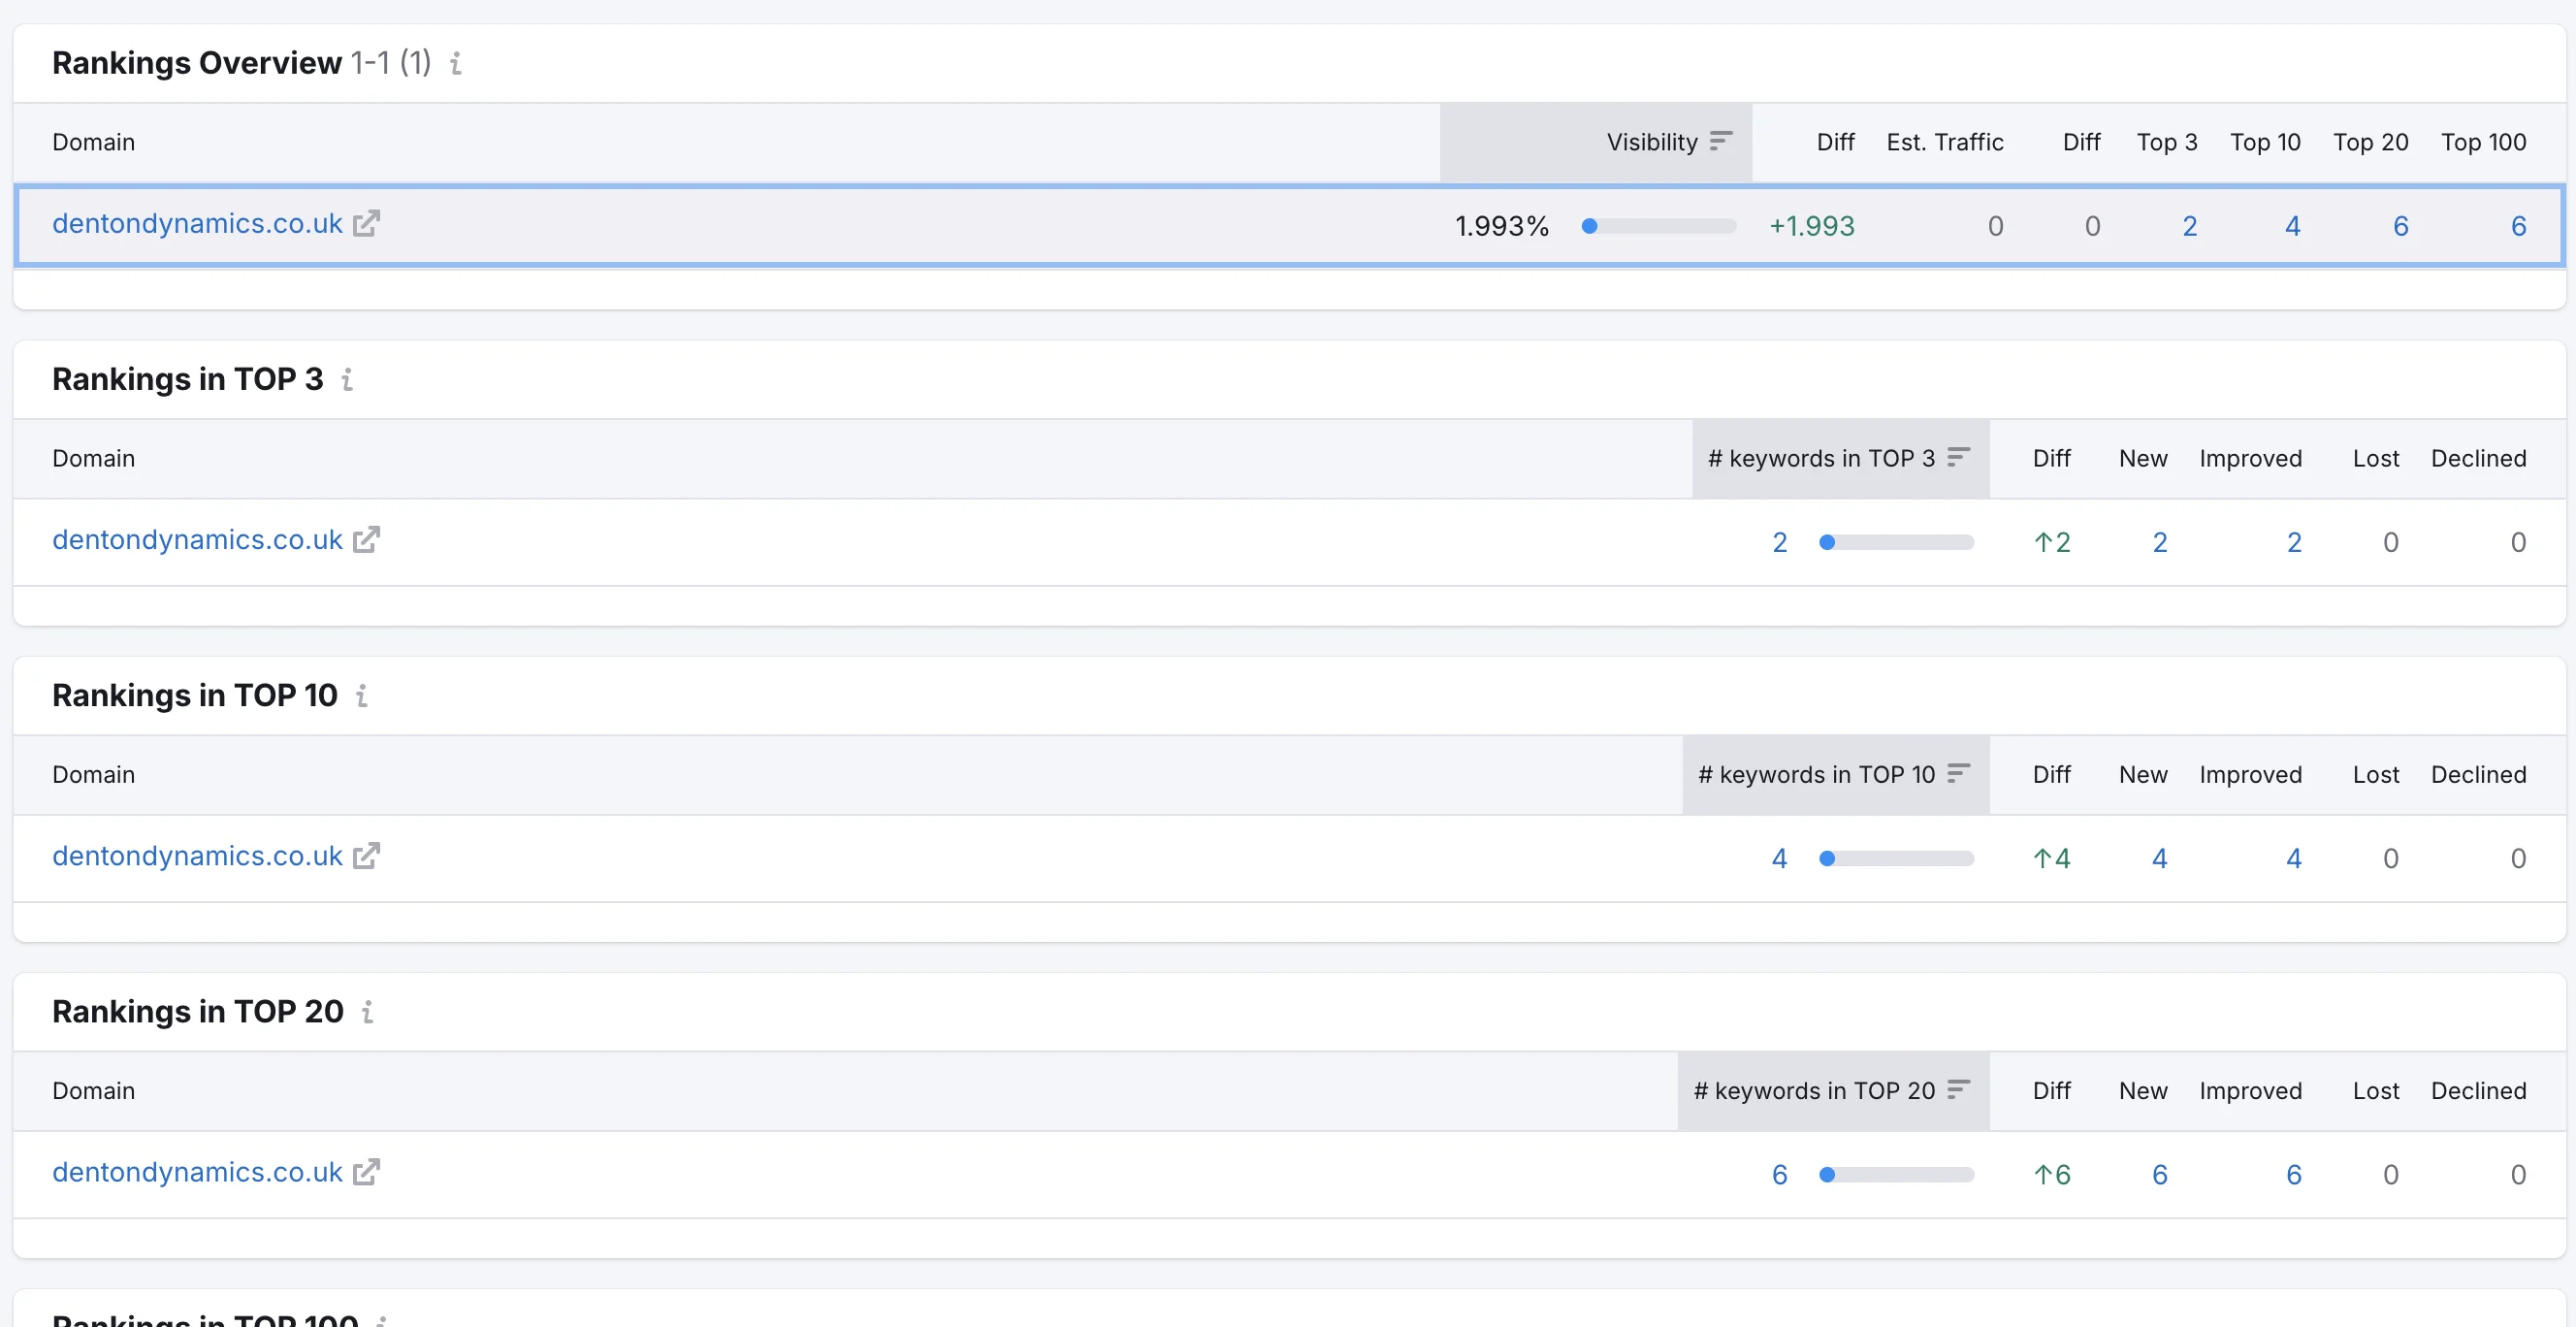The image size is (2576, 1327).
Task: Open dentondynamics.co.uk link in Rankings Overview
Action: coord(197,224)
